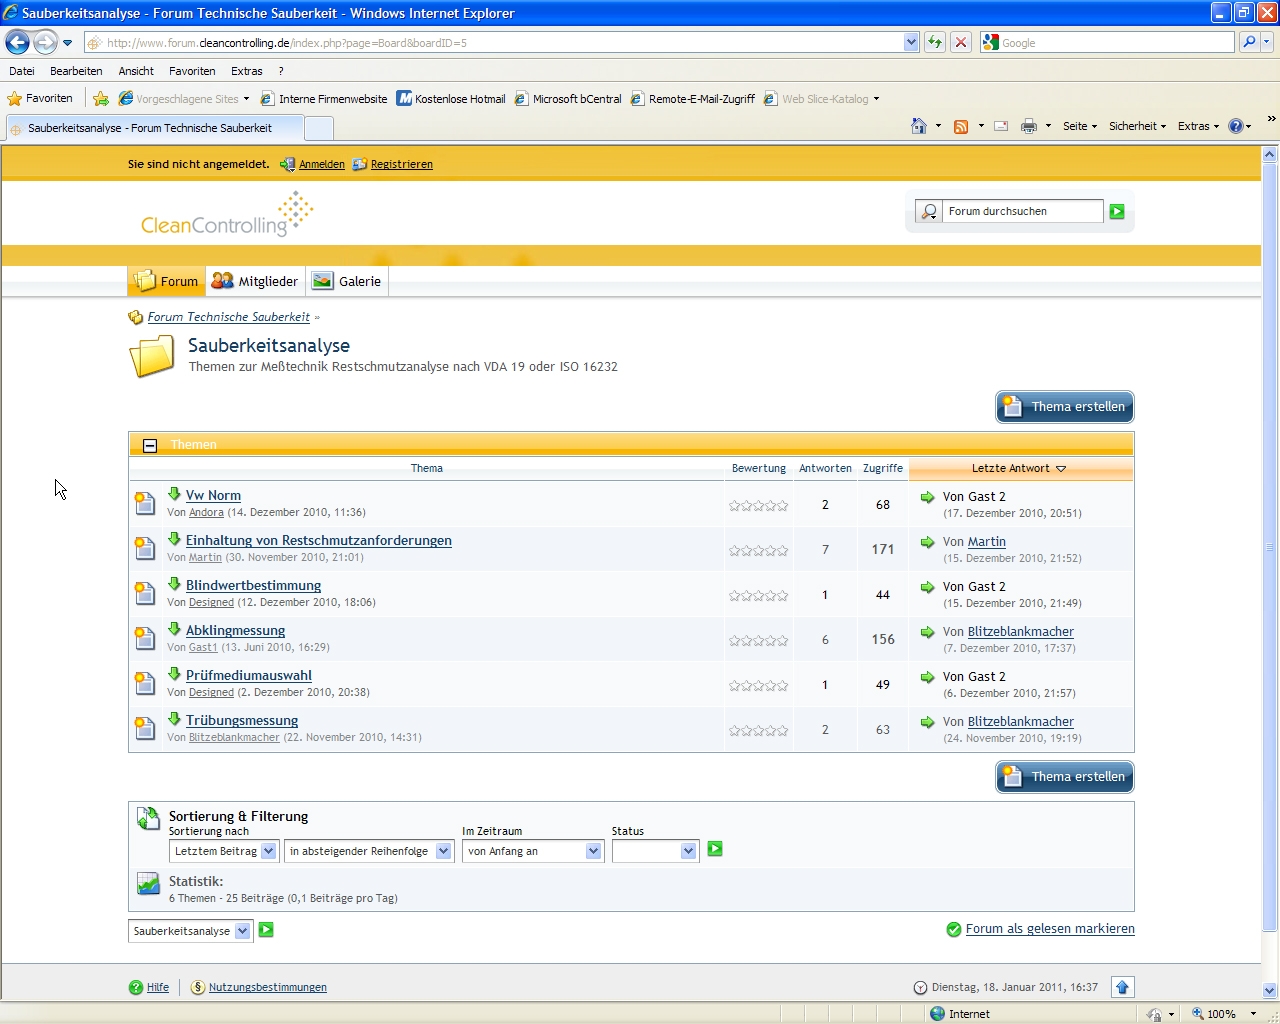Open the Favoriten menu
1280x1024 pixels.
tap(192, 71)
